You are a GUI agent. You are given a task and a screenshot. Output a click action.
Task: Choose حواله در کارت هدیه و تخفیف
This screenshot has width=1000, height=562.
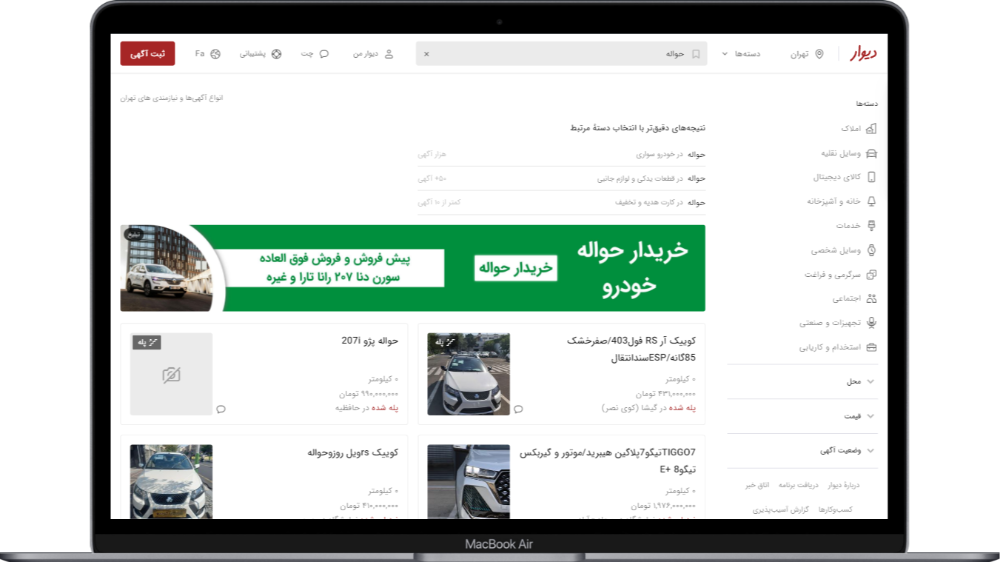[561, 202]
